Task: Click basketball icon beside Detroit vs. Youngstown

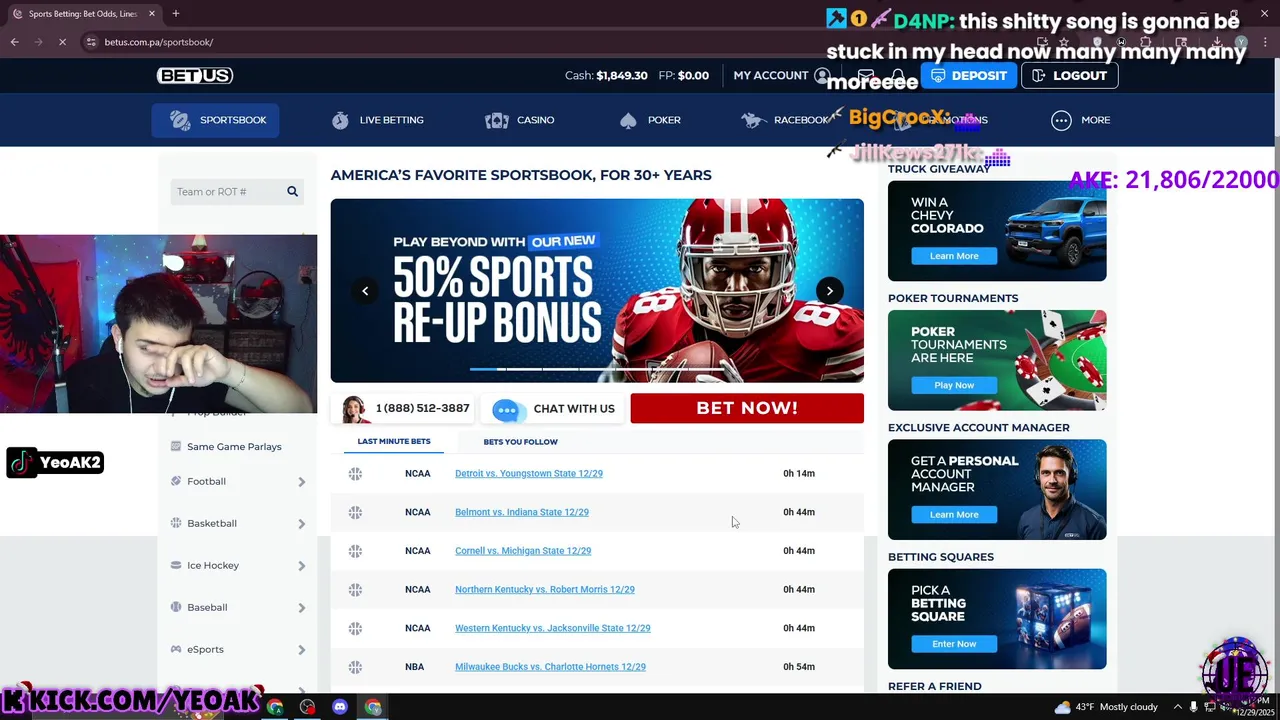Action: click(x=355, y=474)
